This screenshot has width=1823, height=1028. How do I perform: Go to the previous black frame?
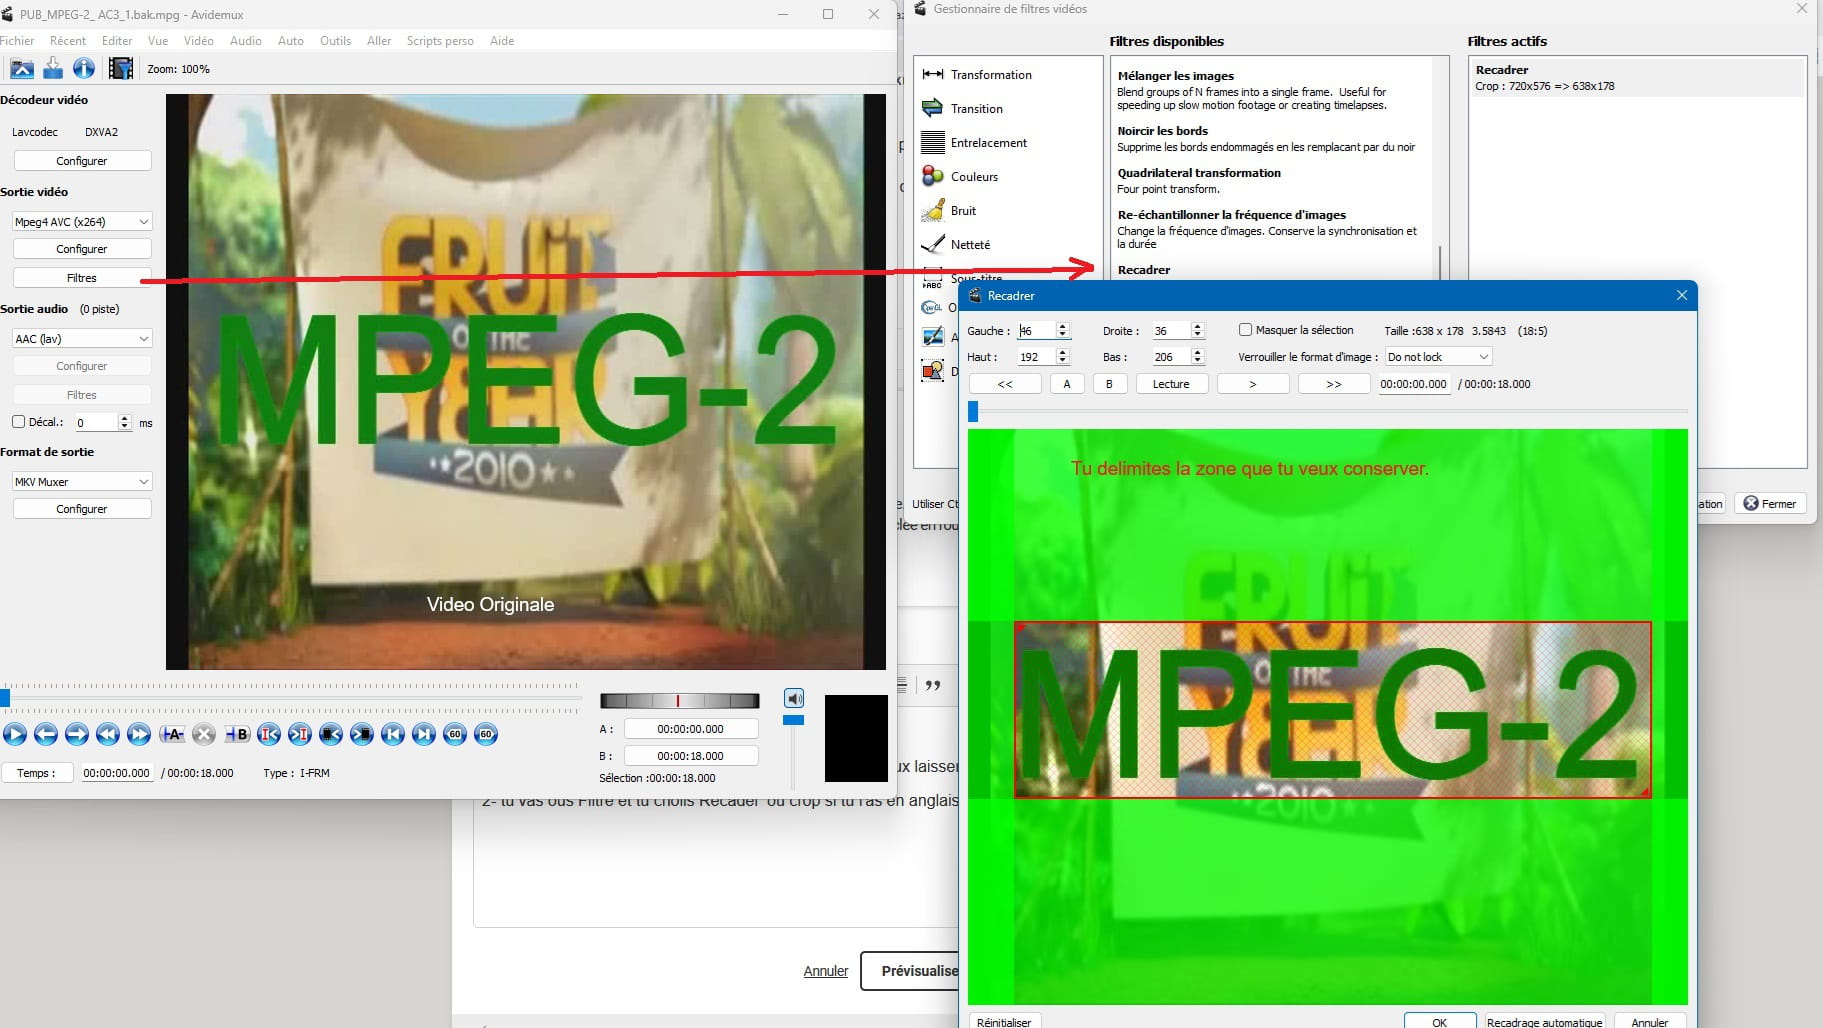point(330,734)
